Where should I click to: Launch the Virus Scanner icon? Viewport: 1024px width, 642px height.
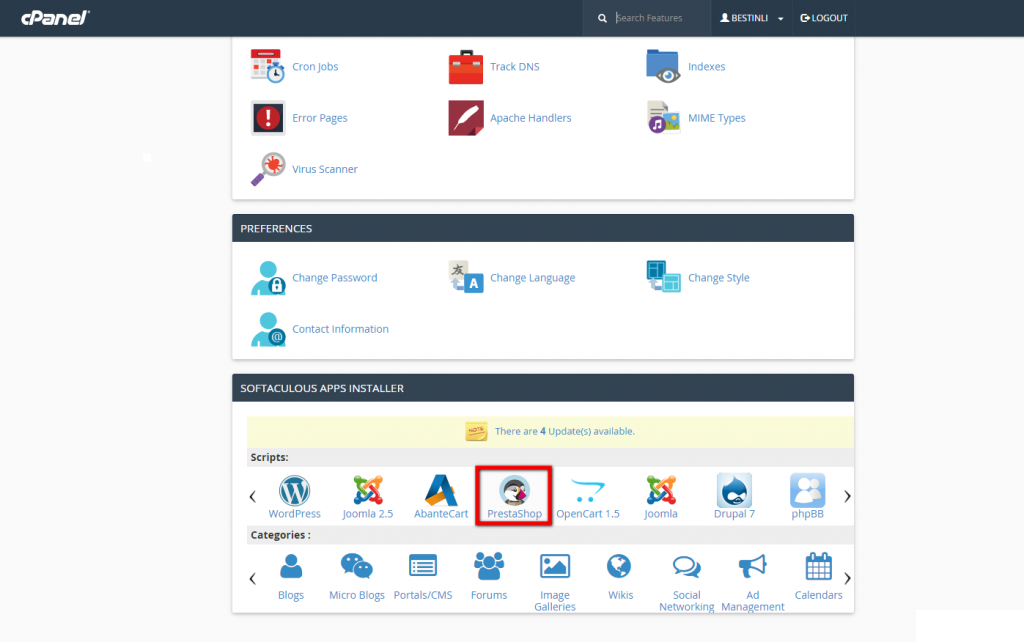tap(268, 169)
